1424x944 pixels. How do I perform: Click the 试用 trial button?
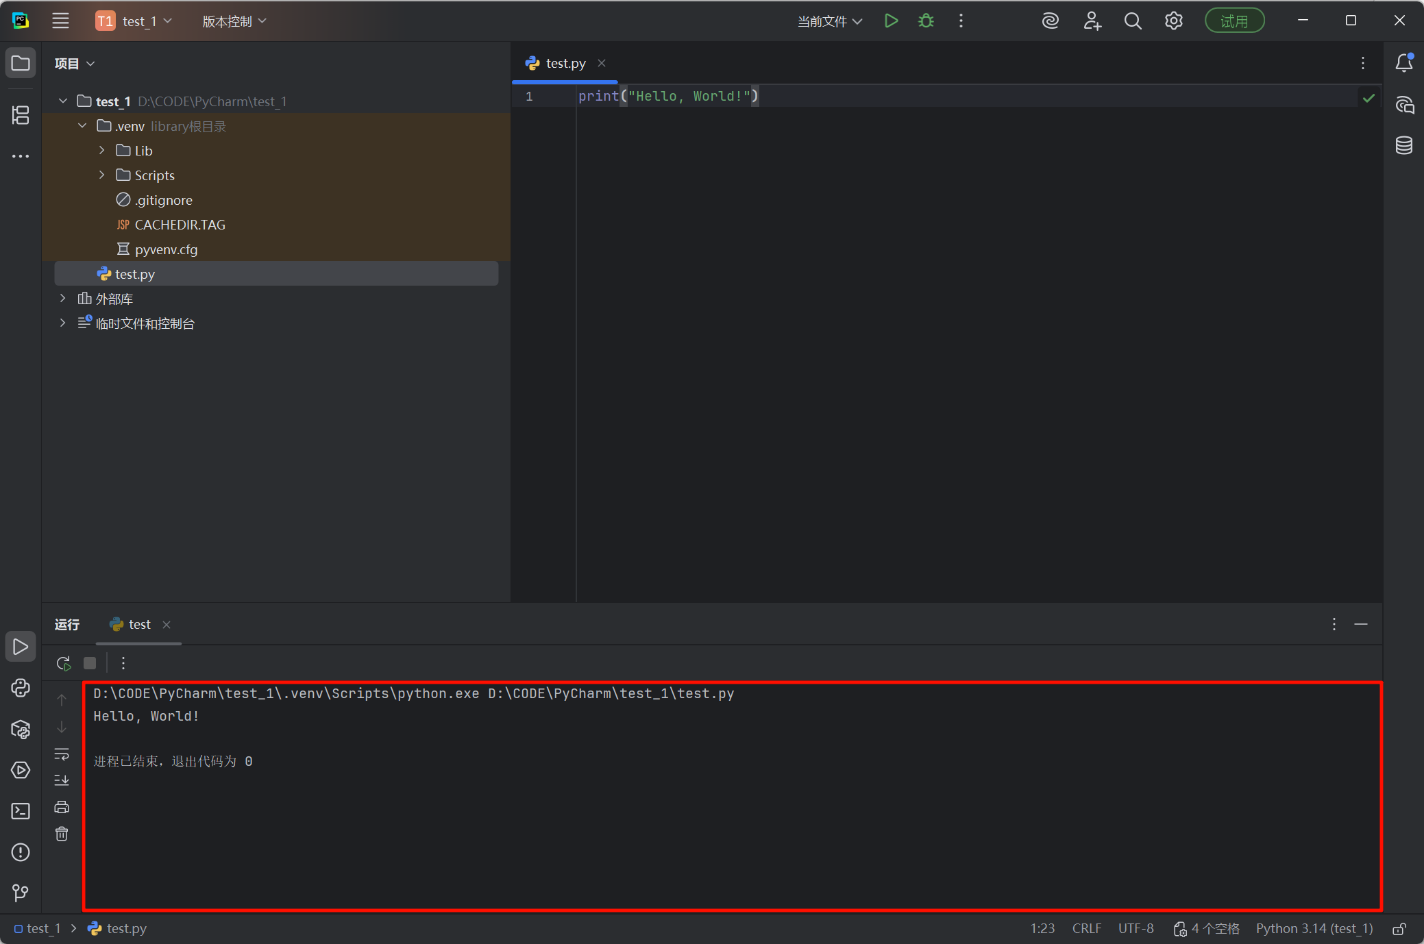click(1234, 21)
